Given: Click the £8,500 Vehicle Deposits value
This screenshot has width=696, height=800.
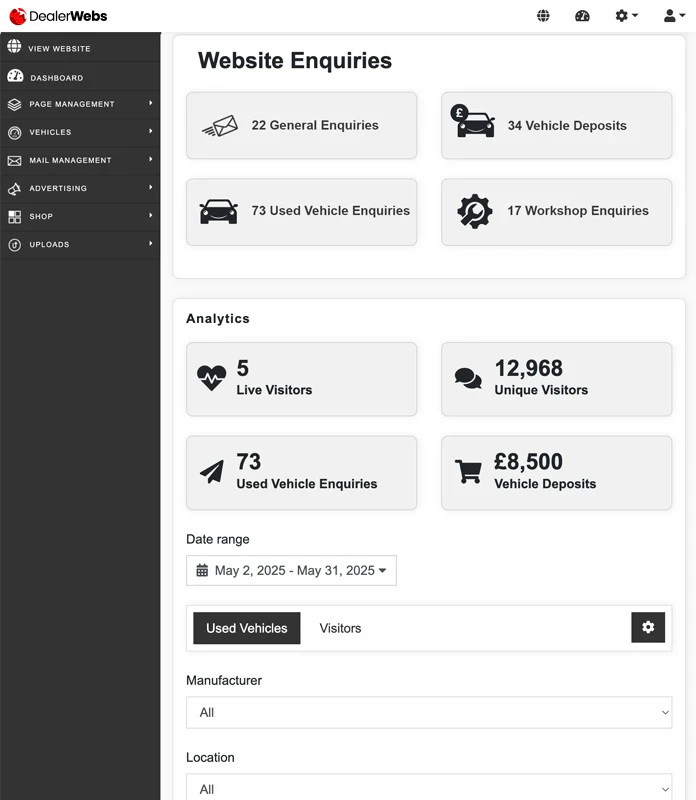Looking at the screenshot, I should point(528,462).
